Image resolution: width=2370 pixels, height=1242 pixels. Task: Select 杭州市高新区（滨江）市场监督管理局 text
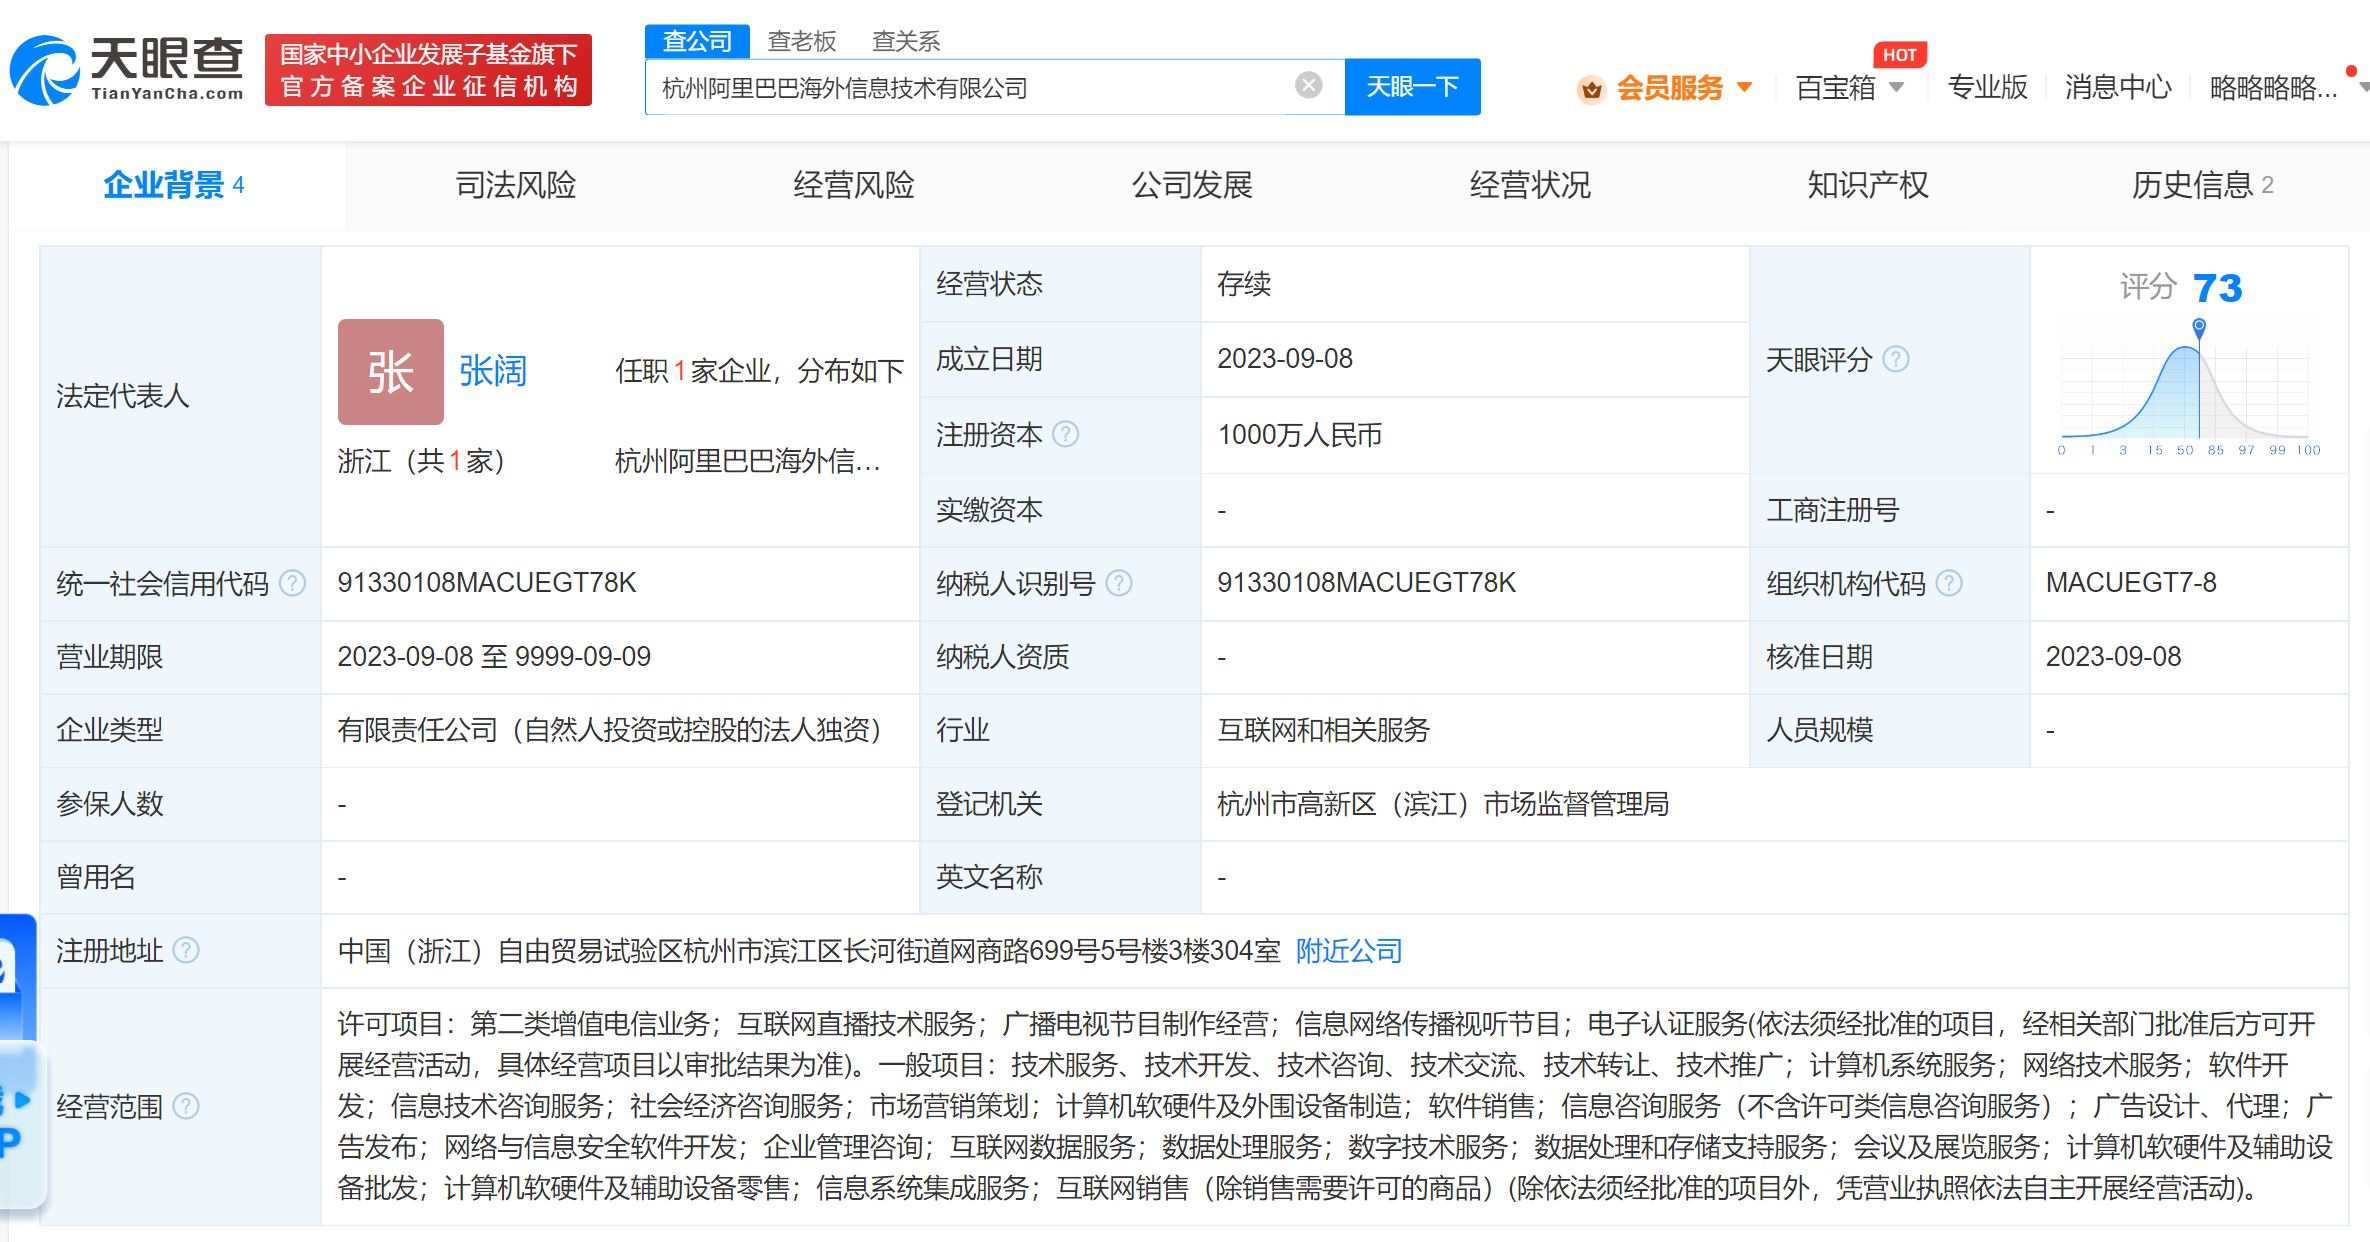click(1443, 804)
